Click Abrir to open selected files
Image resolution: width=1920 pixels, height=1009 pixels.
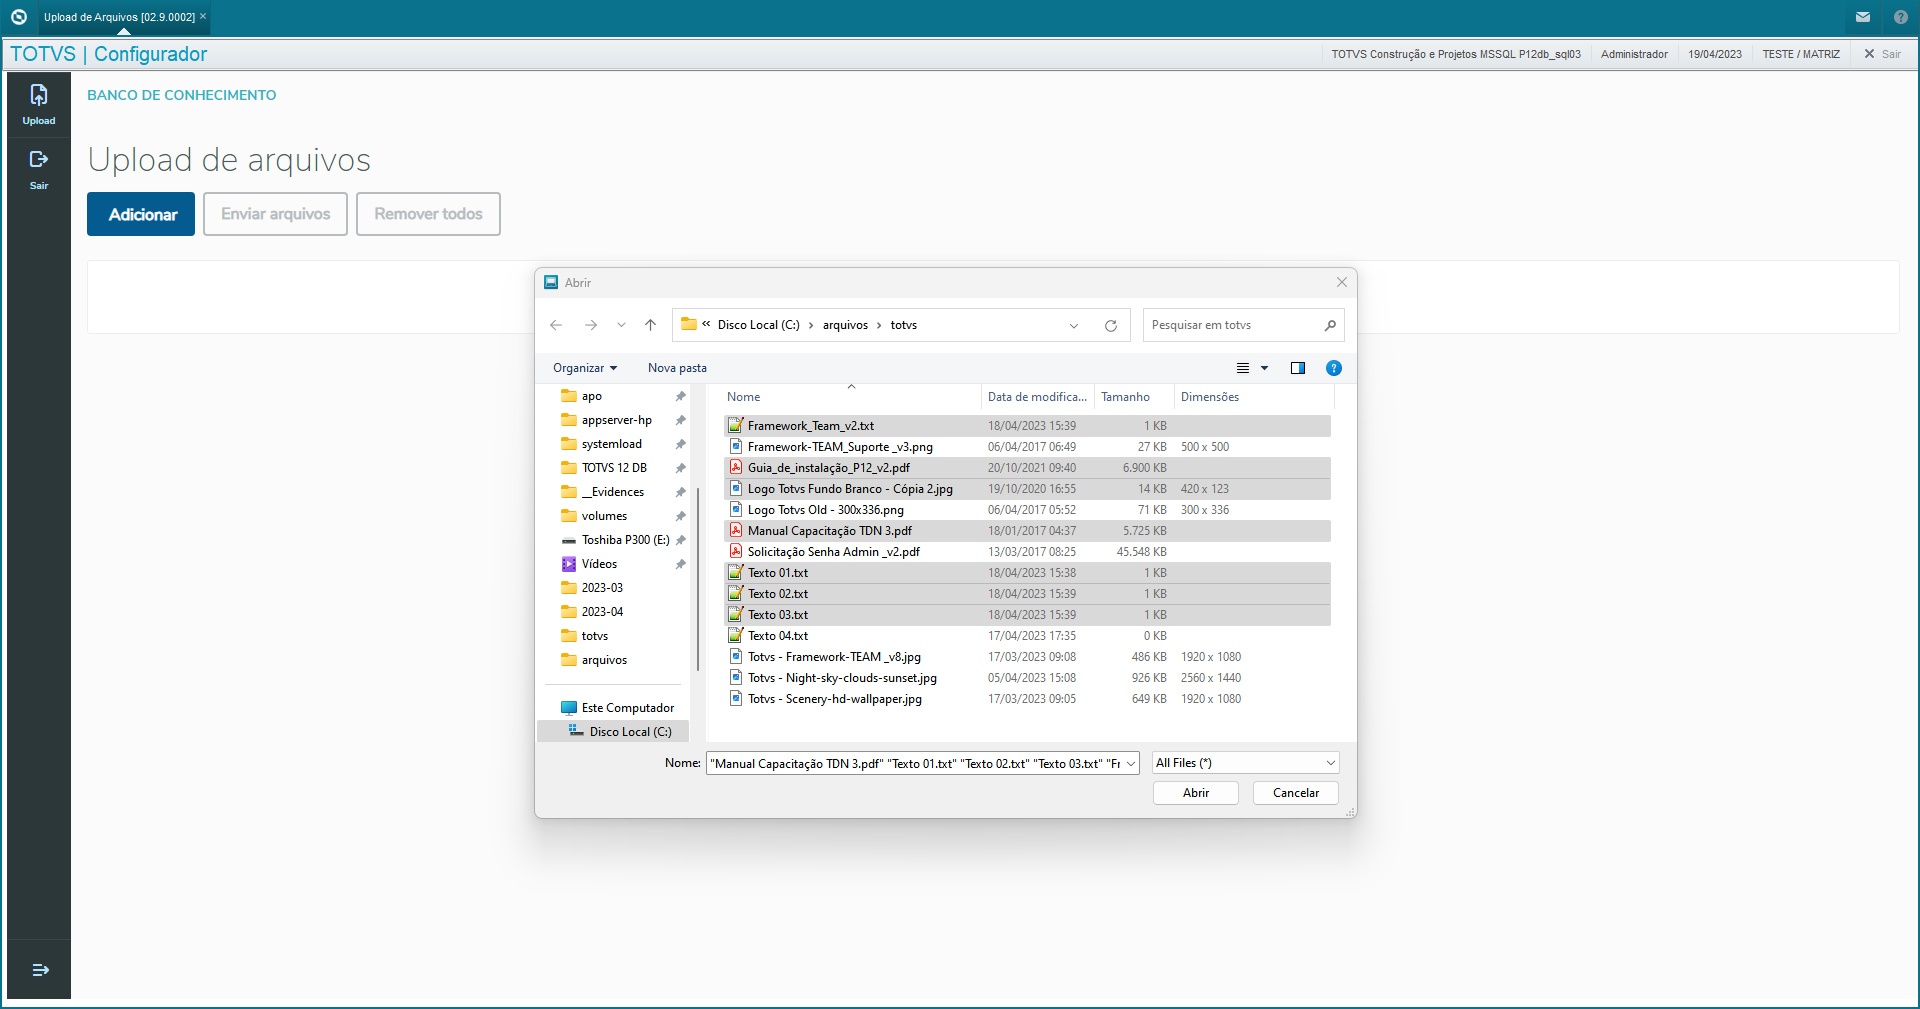[x=1196, y=793]
